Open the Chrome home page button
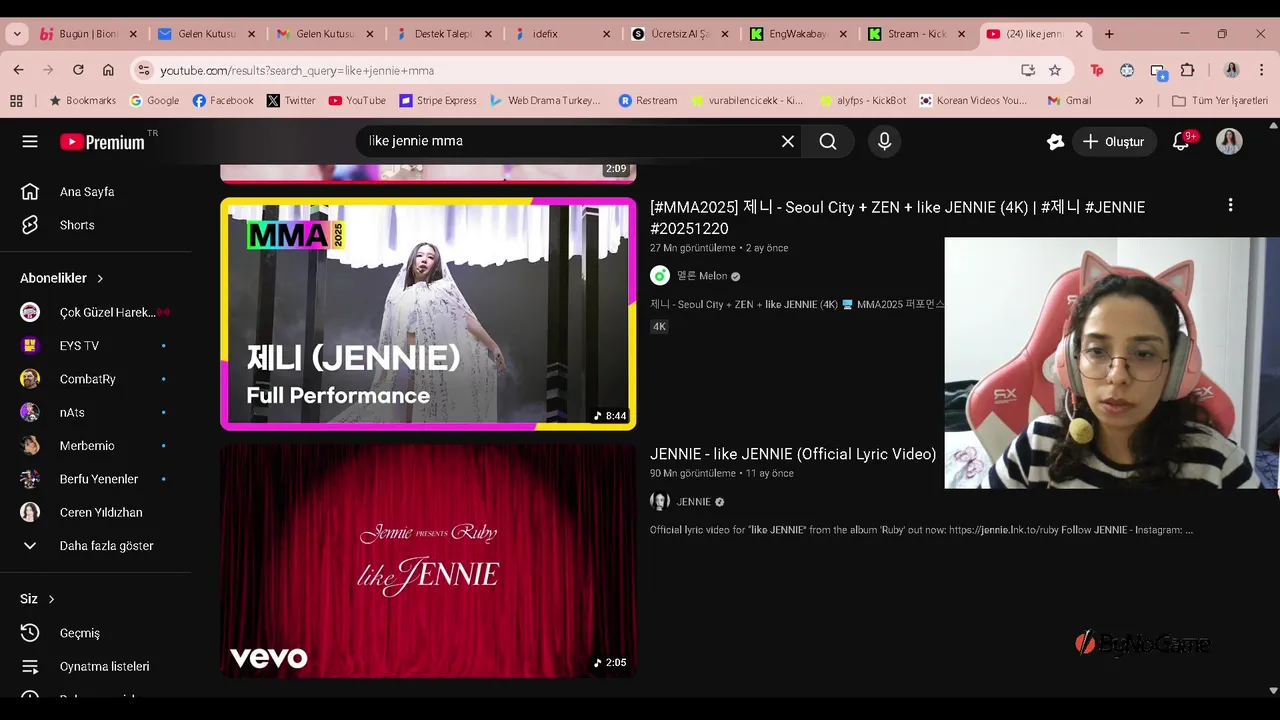 [x=108, y=70]
